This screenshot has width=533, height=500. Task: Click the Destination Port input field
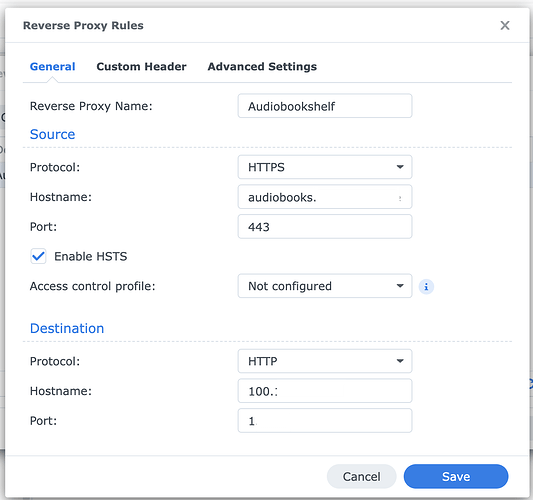tap(325, 420)
